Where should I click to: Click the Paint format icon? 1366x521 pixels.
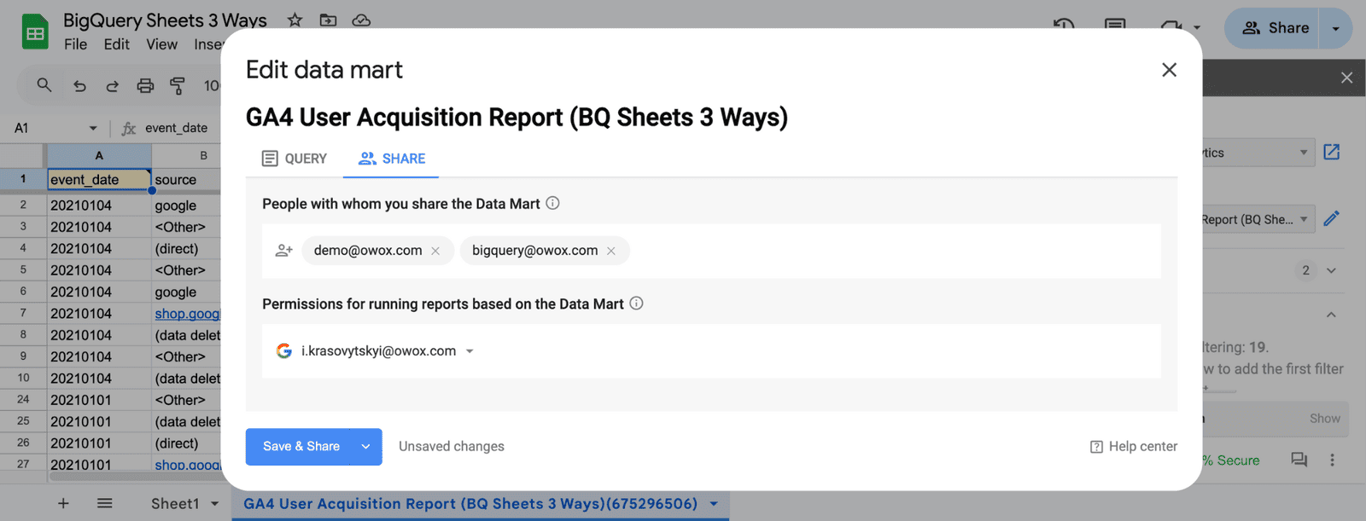(178, 86)
